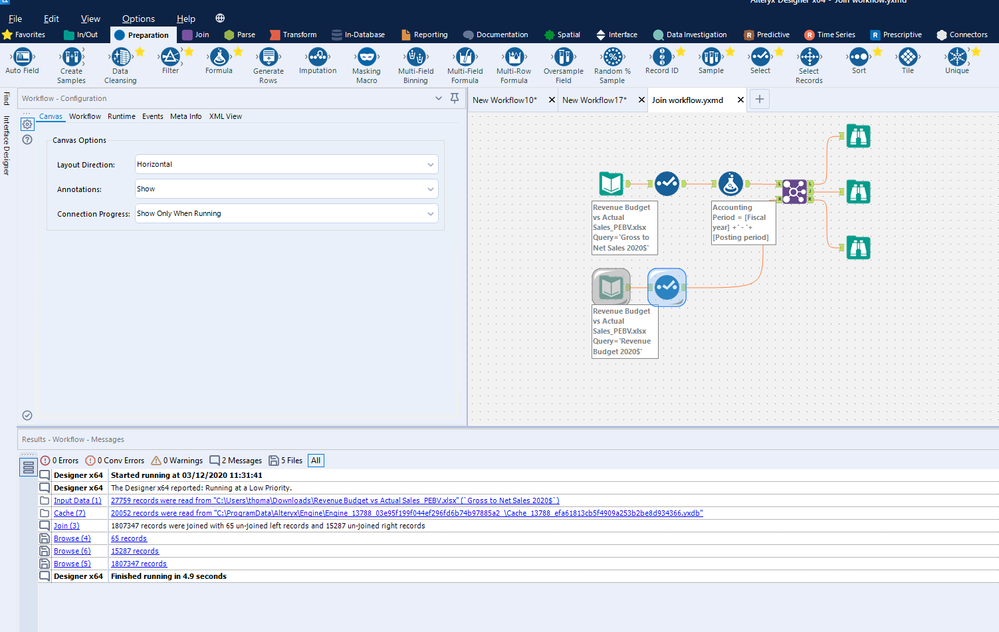Open Annotations dropdown
Viewport: 999px width, 632px height.
286,189
